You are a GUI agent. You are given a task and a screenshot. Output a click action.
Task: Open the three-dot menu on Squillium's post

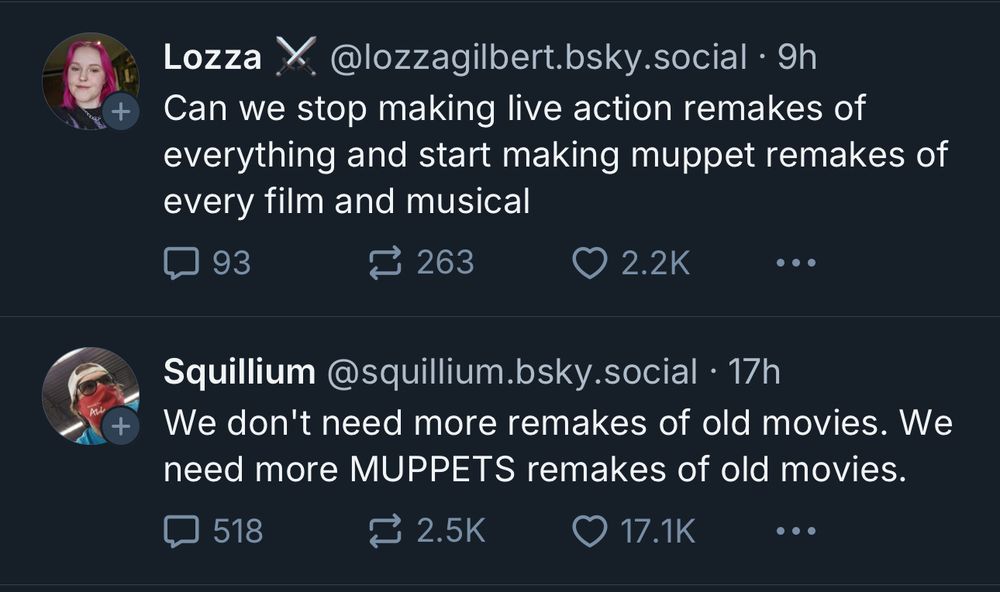(x=796, y=530)
